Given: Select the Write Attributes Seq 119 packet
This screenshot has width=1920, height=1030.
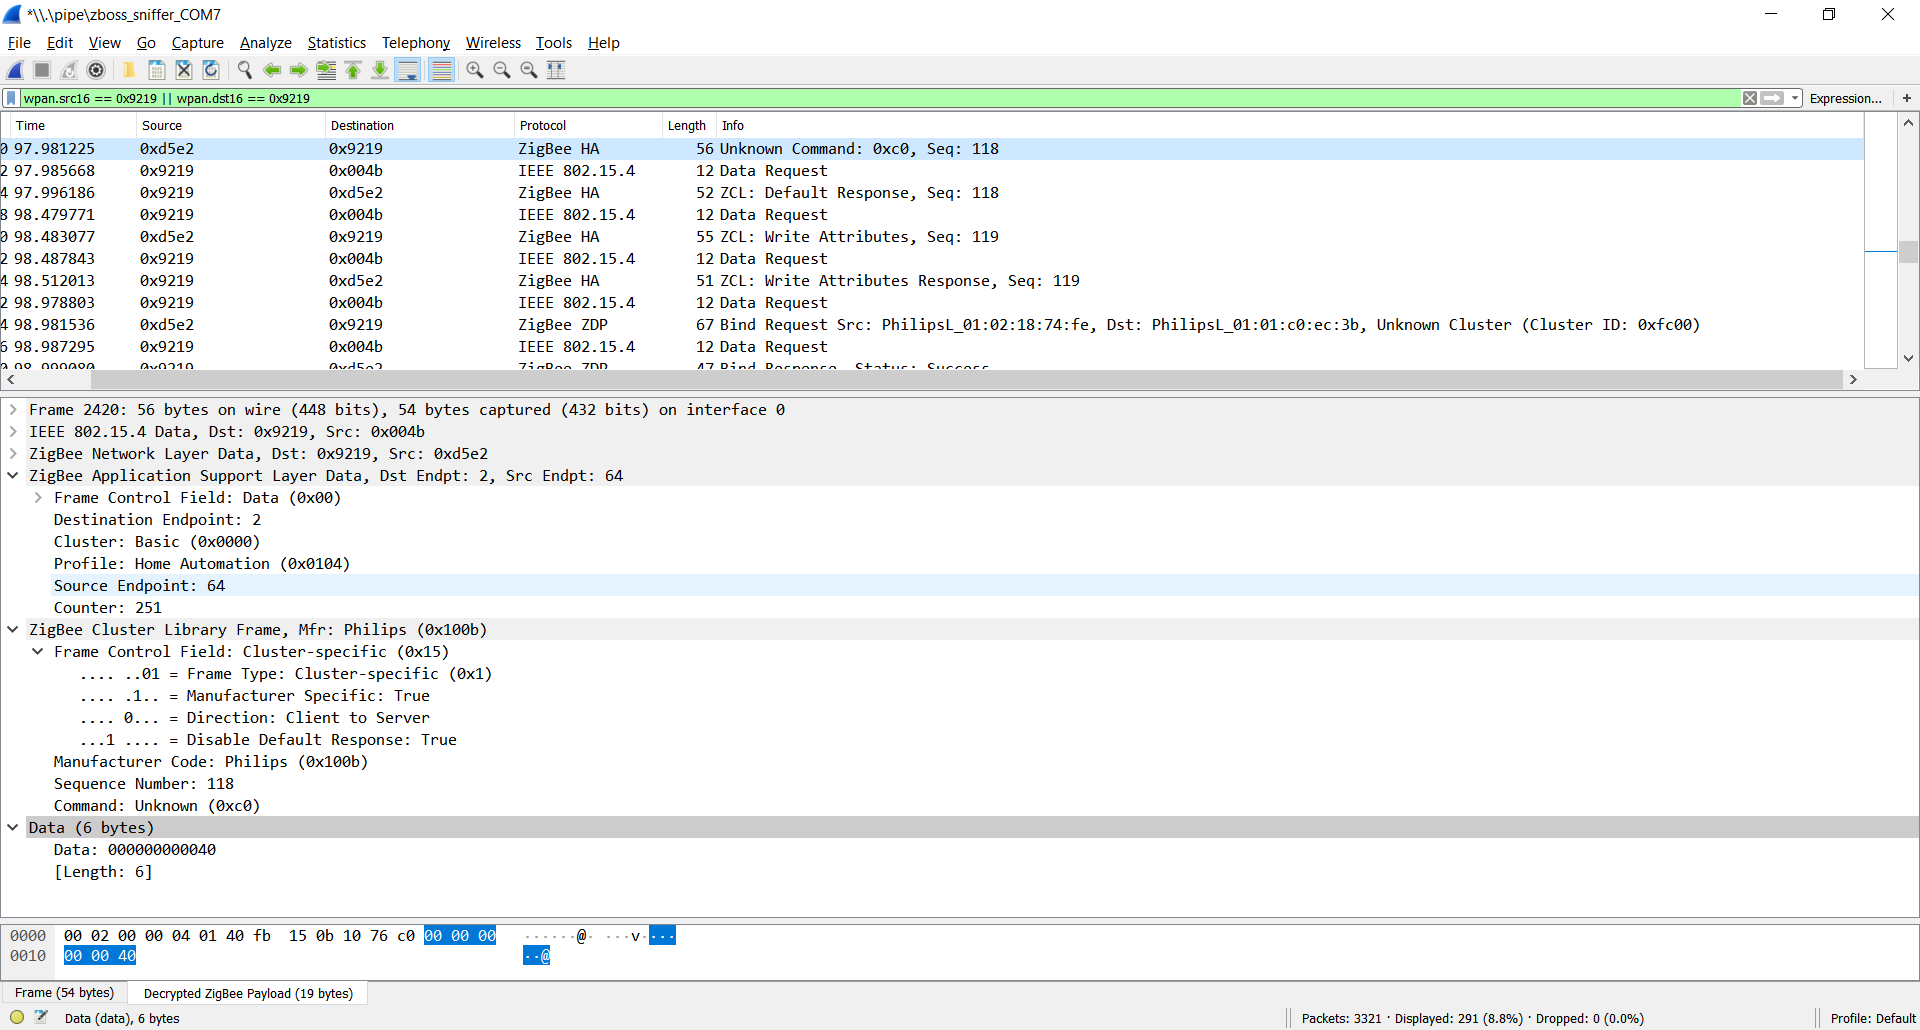Looking at the screenshot, I should (932, 237).
